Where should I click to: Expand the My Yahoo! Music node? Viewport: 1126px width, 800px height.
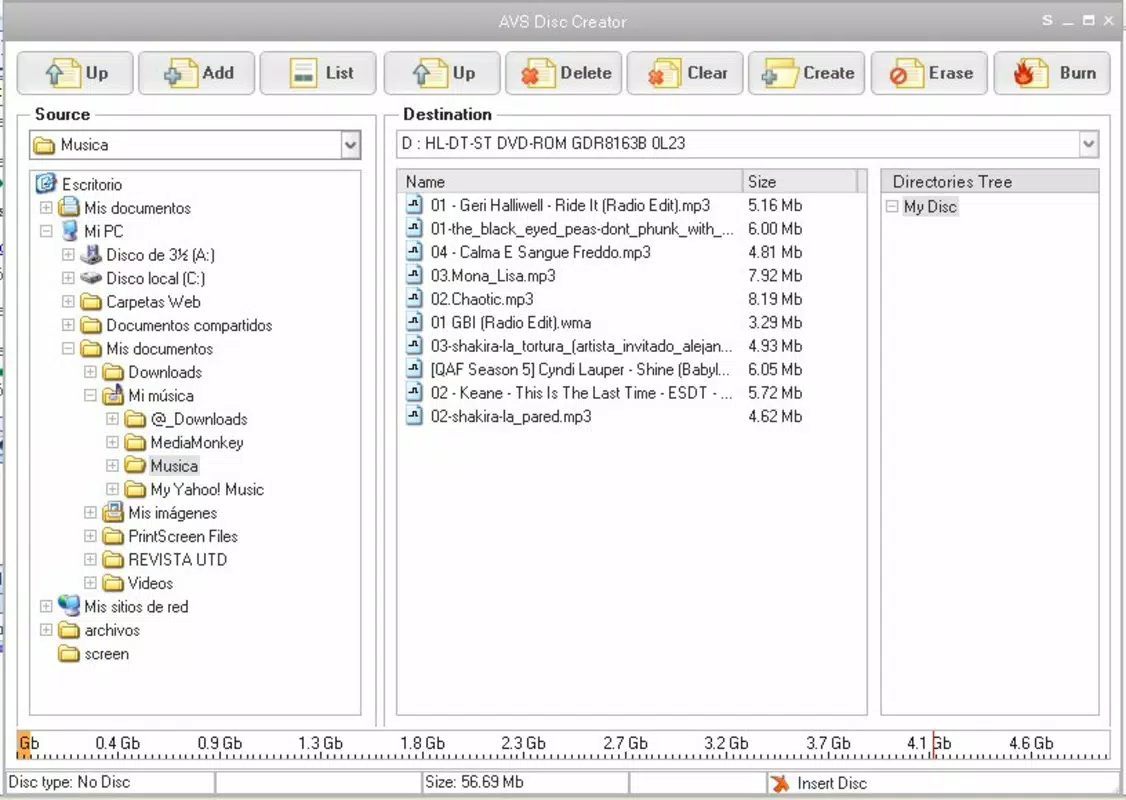click(x=113, y=489)
